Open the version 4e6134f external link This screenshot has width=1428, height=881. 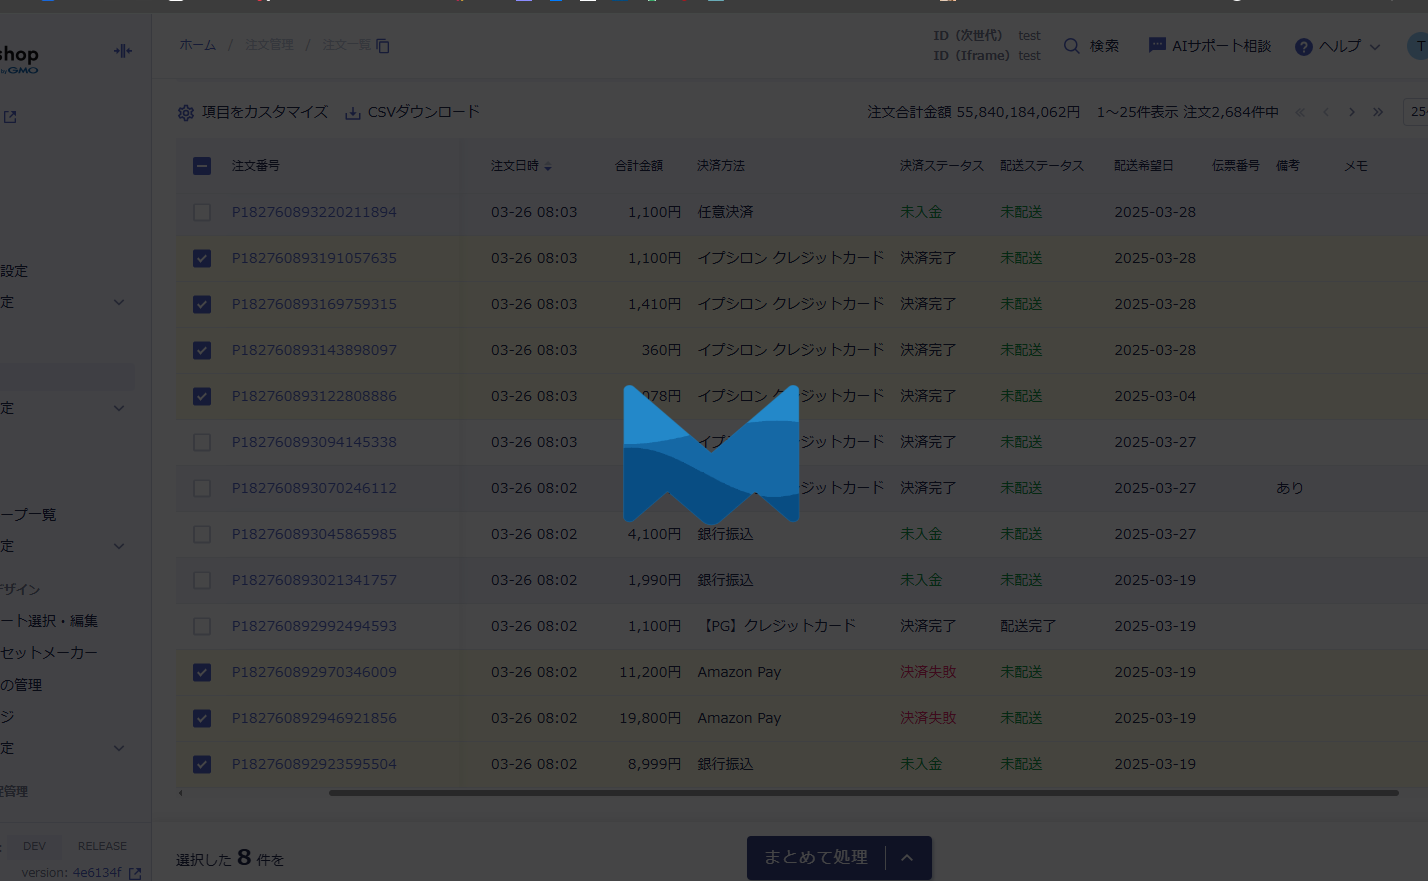(x=135, y=873)
